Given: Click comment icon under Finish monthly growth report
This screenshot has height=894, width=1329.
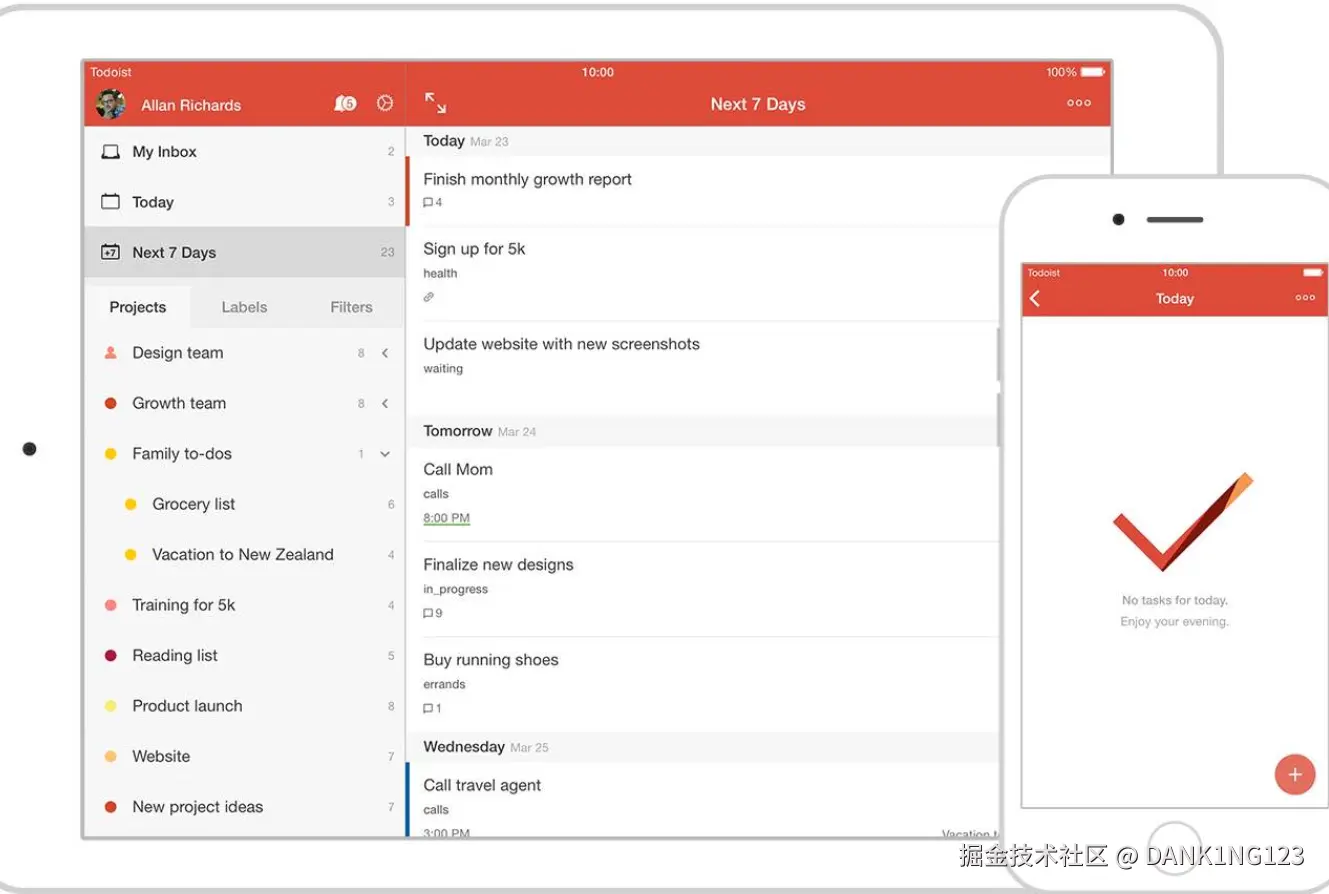Looking at the screenshot, I should (x=428, y=202).
